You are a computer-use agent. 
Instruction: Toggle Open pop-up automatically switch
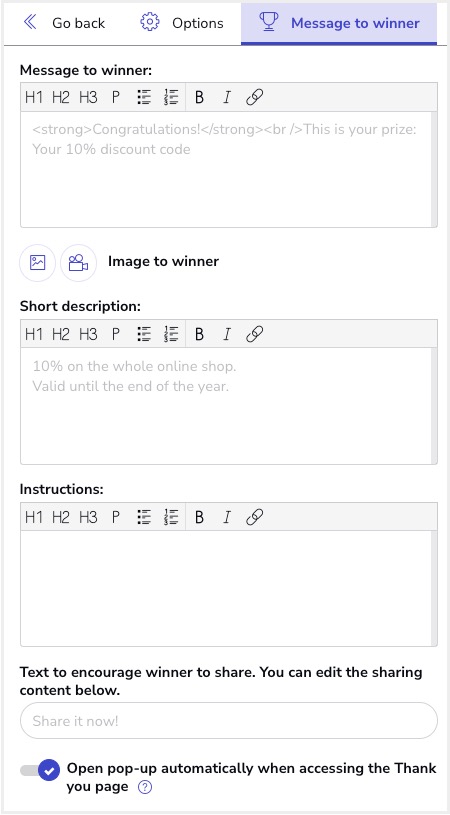click(40, 770)
